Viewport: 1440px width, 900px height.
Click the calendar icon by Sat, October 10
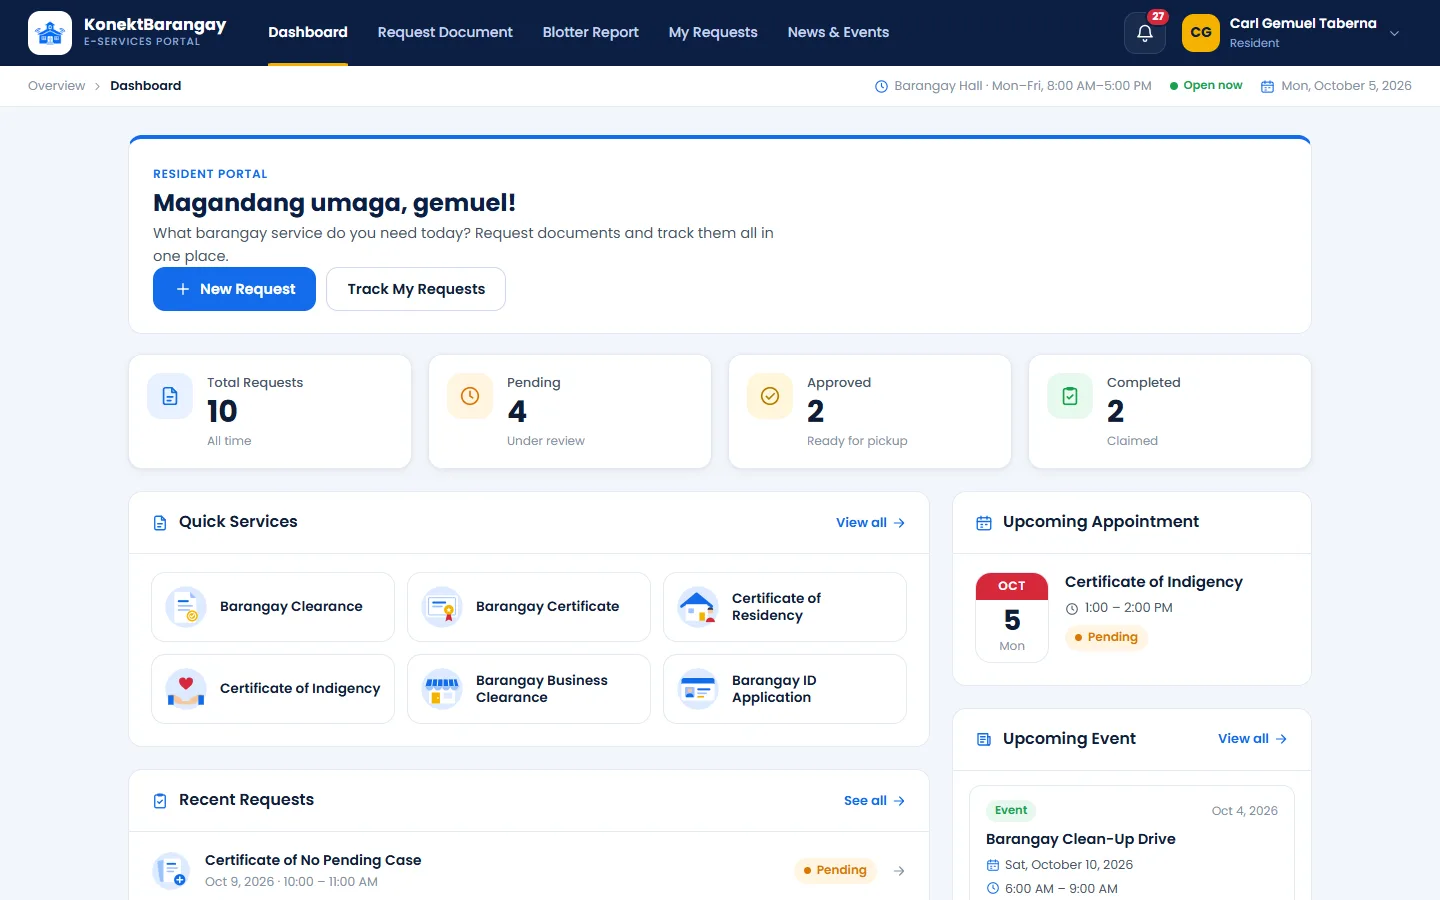(993, 865)
